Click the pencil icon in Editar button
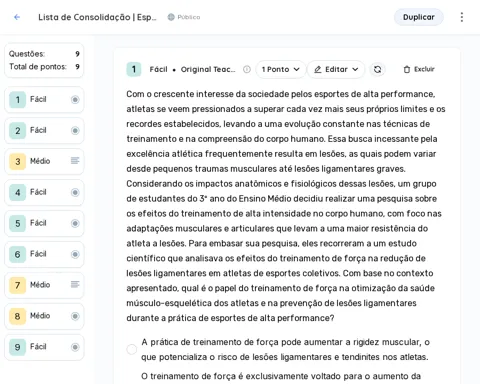The height and width of the screenshot is (384, 480). coord(318,69)
